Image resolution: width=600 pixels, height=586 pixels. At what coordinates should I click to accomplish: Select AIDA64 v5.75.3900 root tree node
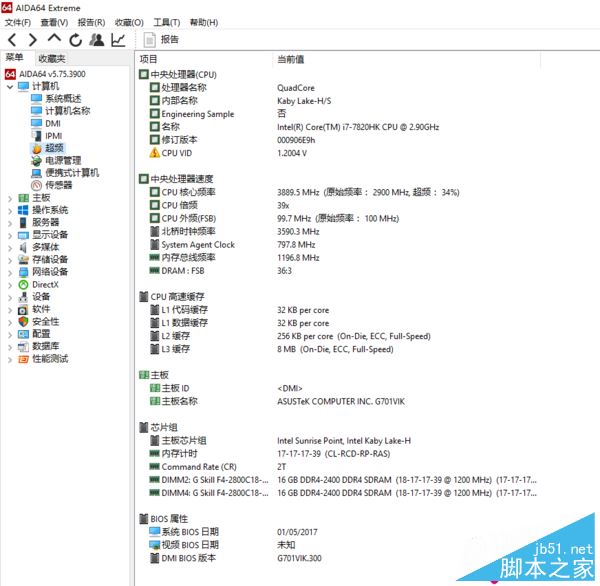pyautogui.click(x=45, y=74)
